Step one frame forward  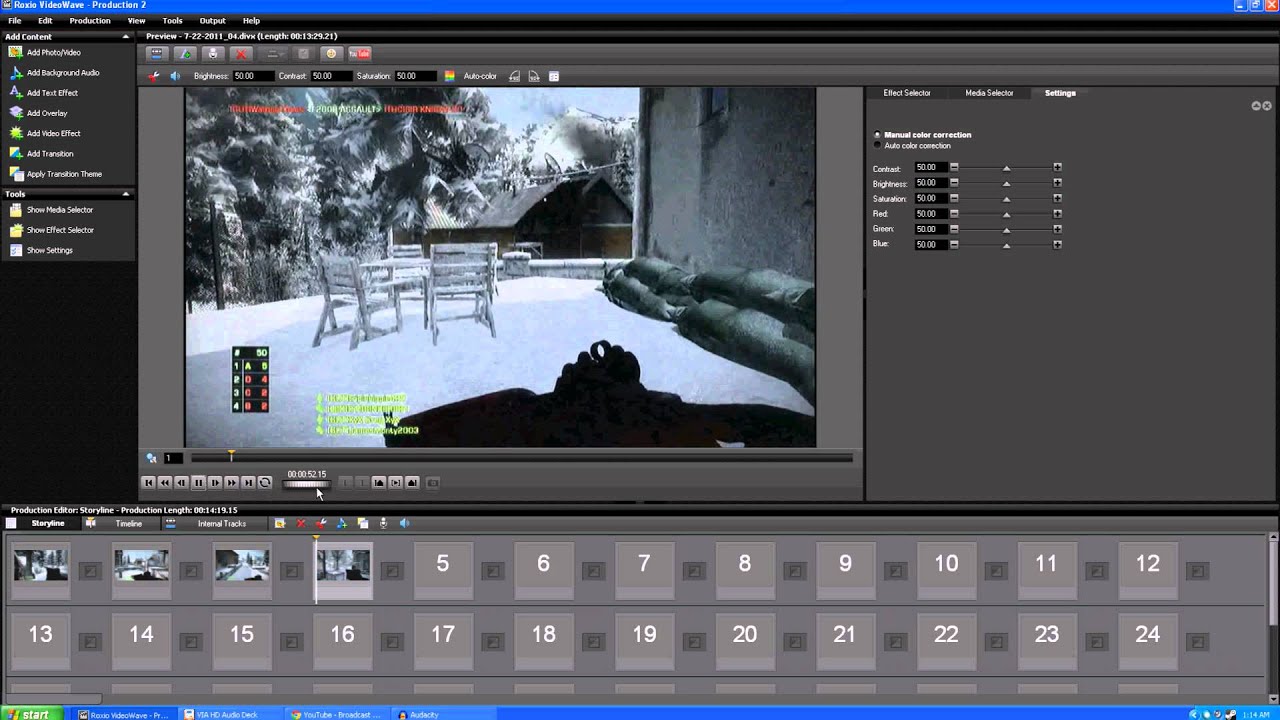[x=215, y=483]
